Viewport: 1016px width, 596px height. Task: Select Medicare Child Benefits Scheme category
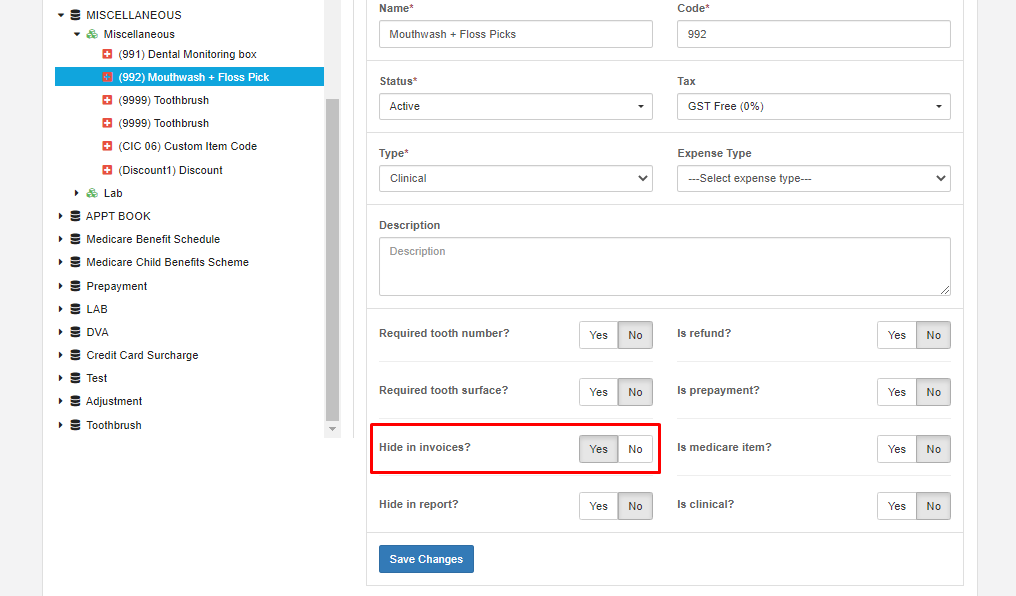click(x=167, y=262)
